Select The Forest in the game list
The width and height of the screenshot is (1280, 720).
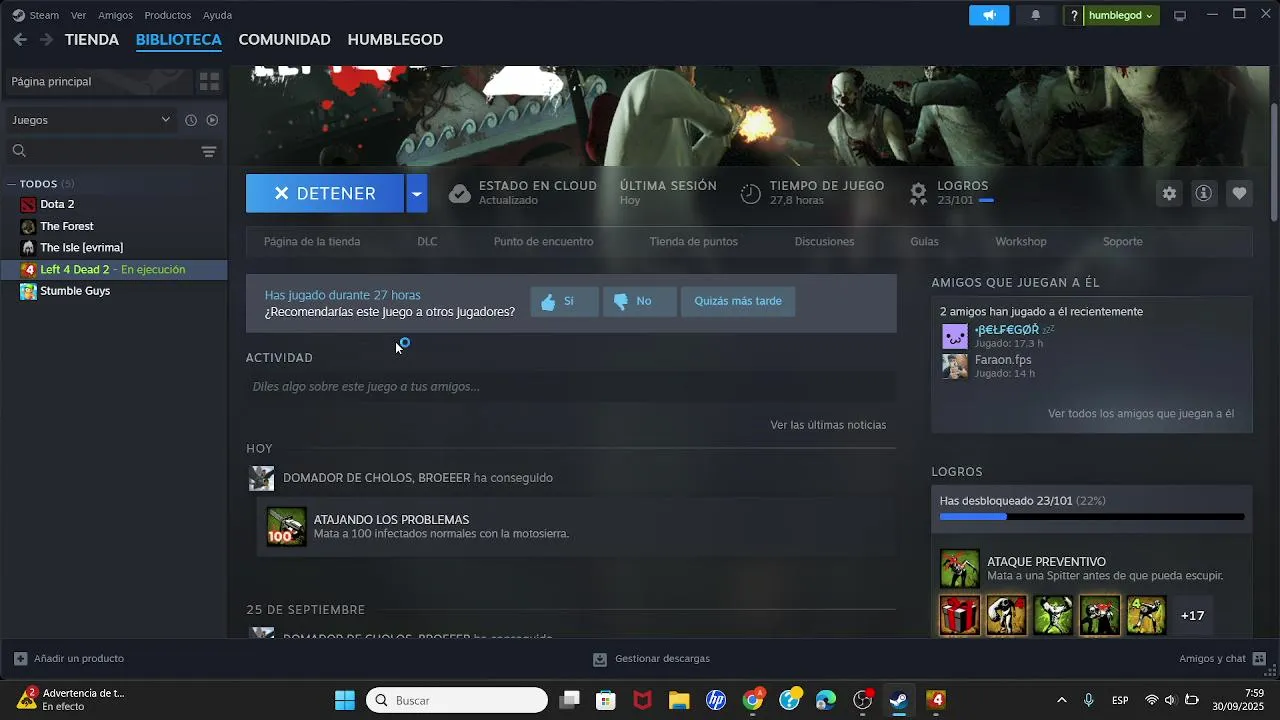click(x=67, y=226)
